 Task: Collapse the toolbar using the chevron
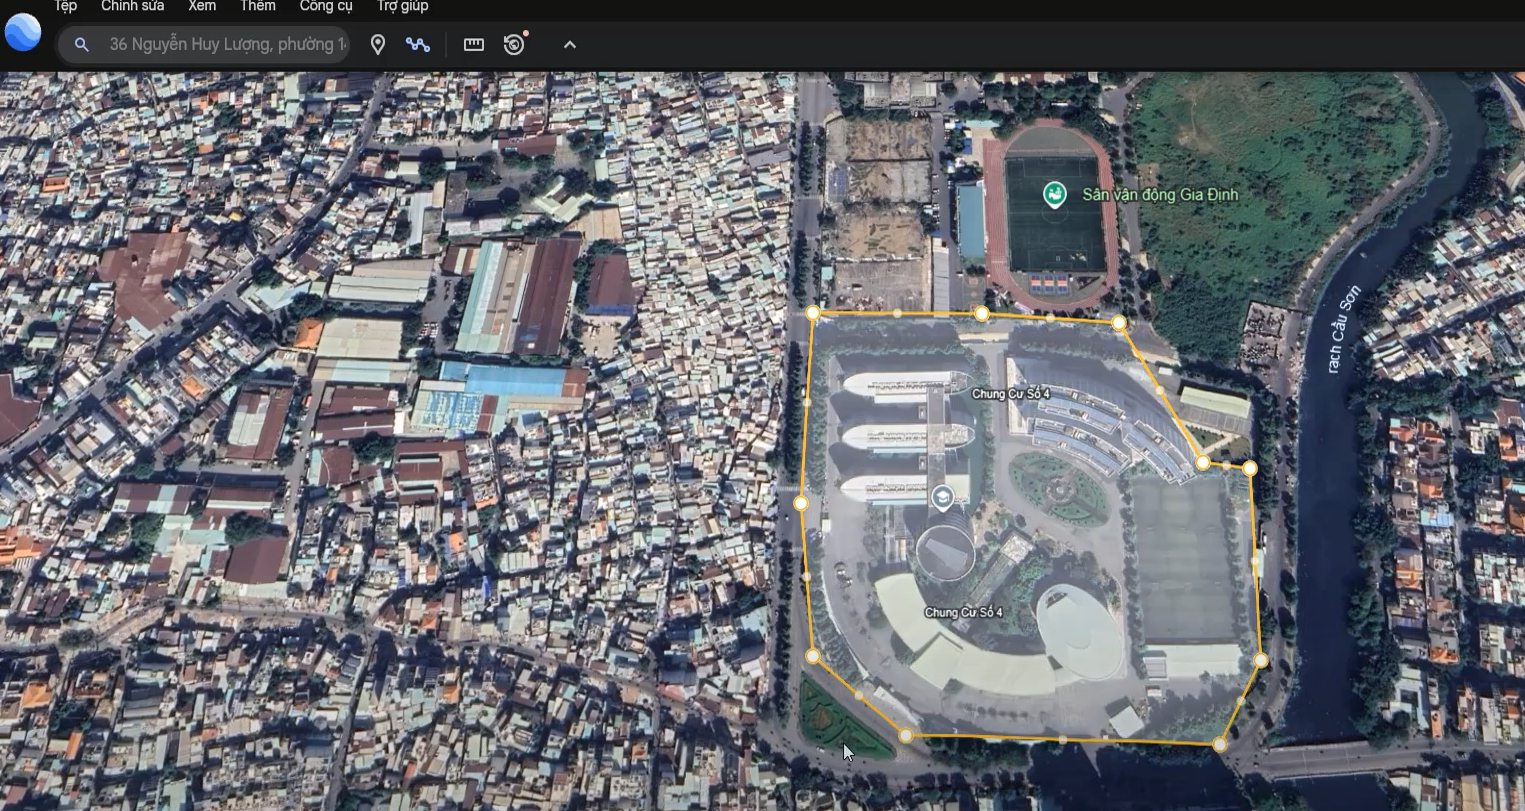[568, 44]
